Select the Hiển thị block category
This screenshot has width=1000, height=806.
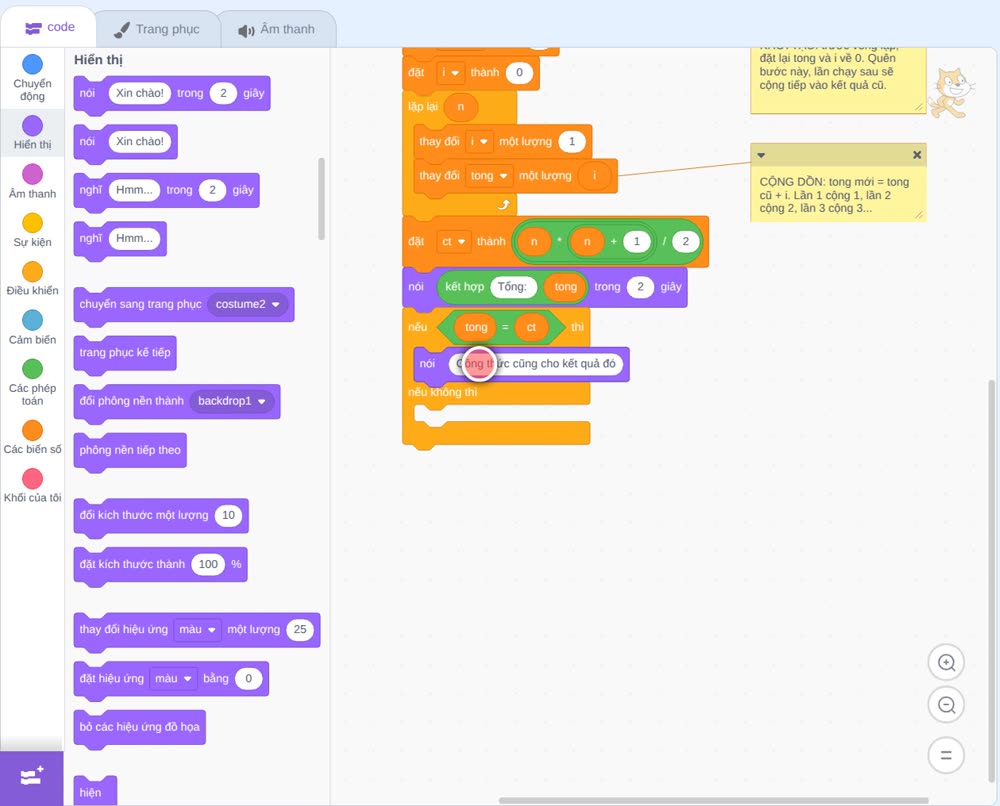tap(32, 133)
